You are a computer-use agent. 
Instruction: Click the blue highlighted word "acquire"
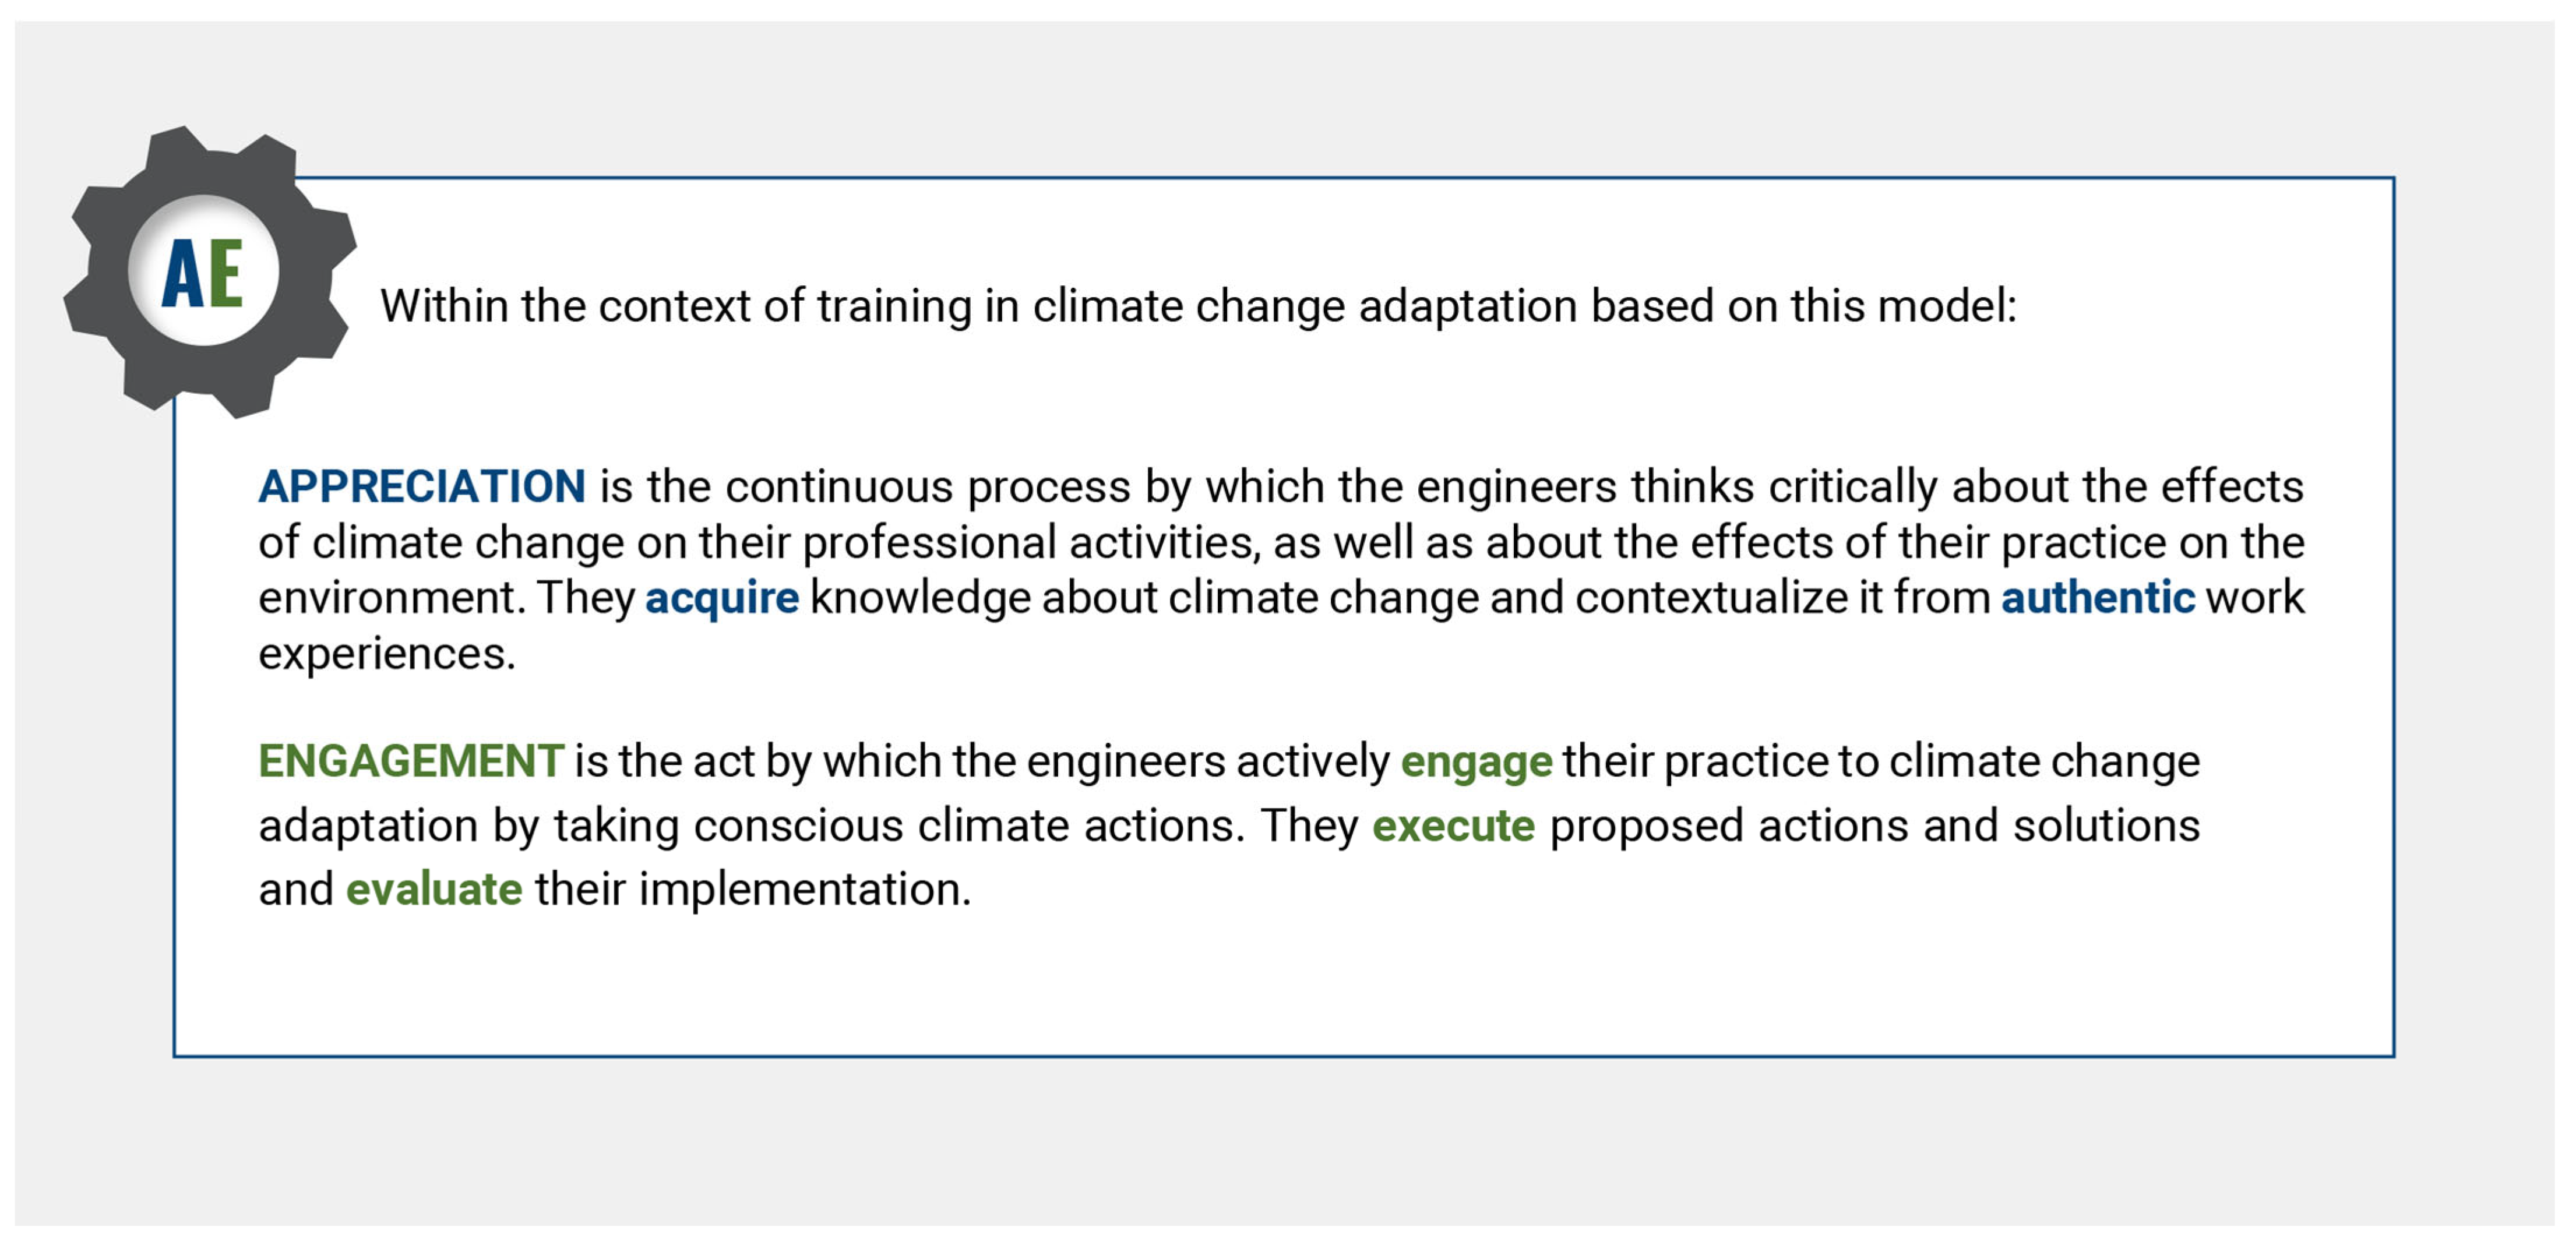722,598
